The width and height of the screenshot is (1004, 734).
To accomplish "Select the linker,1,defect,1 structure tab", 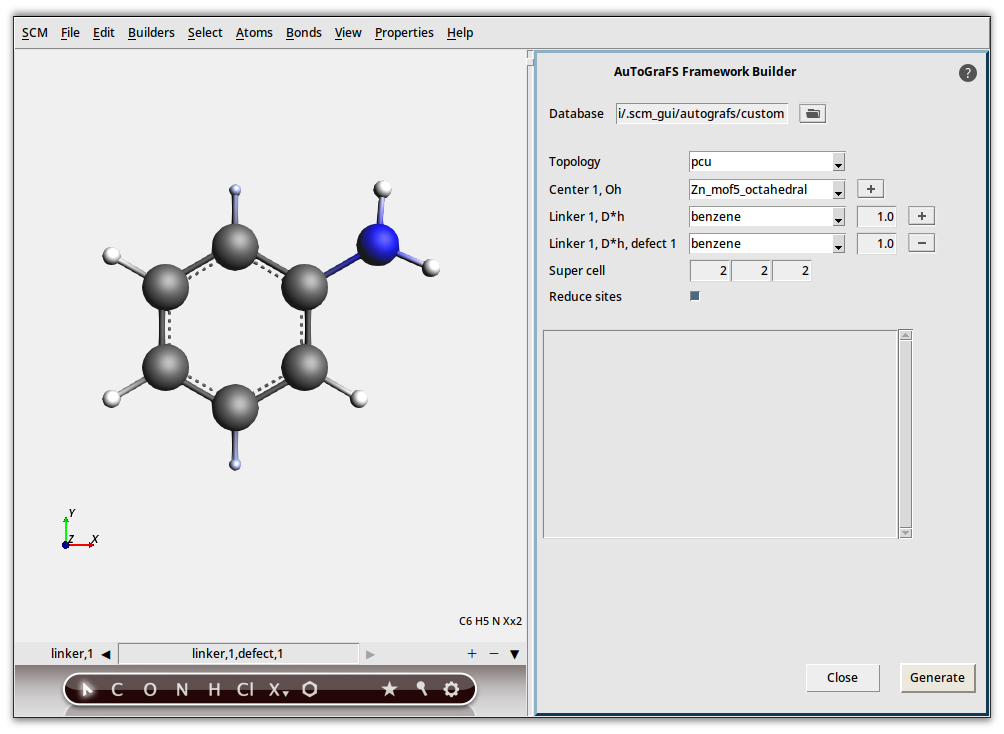I will (238, 653).
